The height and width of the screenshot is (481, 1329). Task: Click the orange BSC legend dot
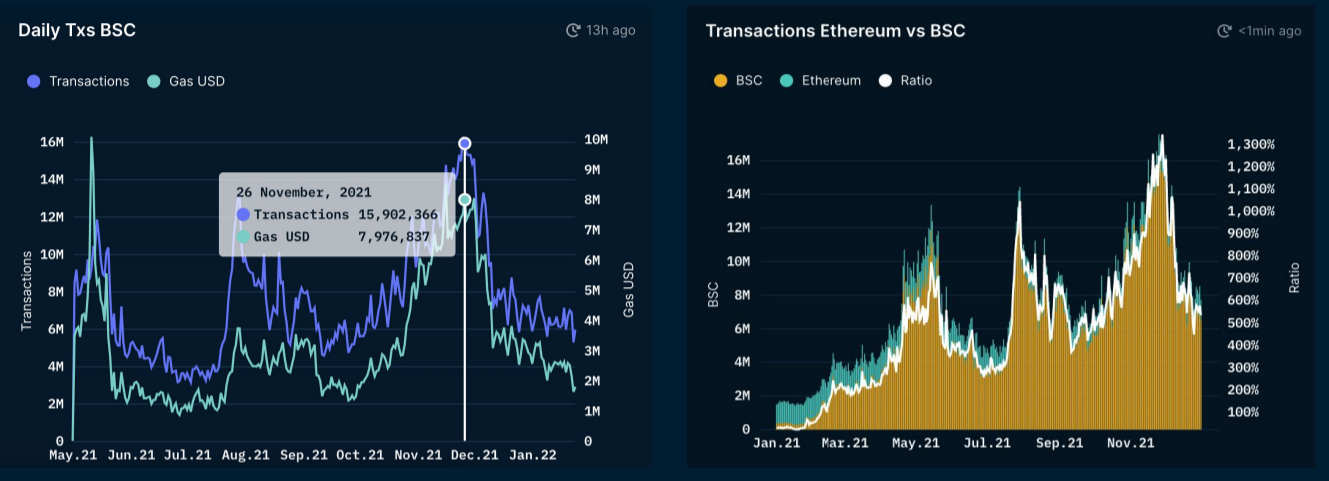click(721, 80)
